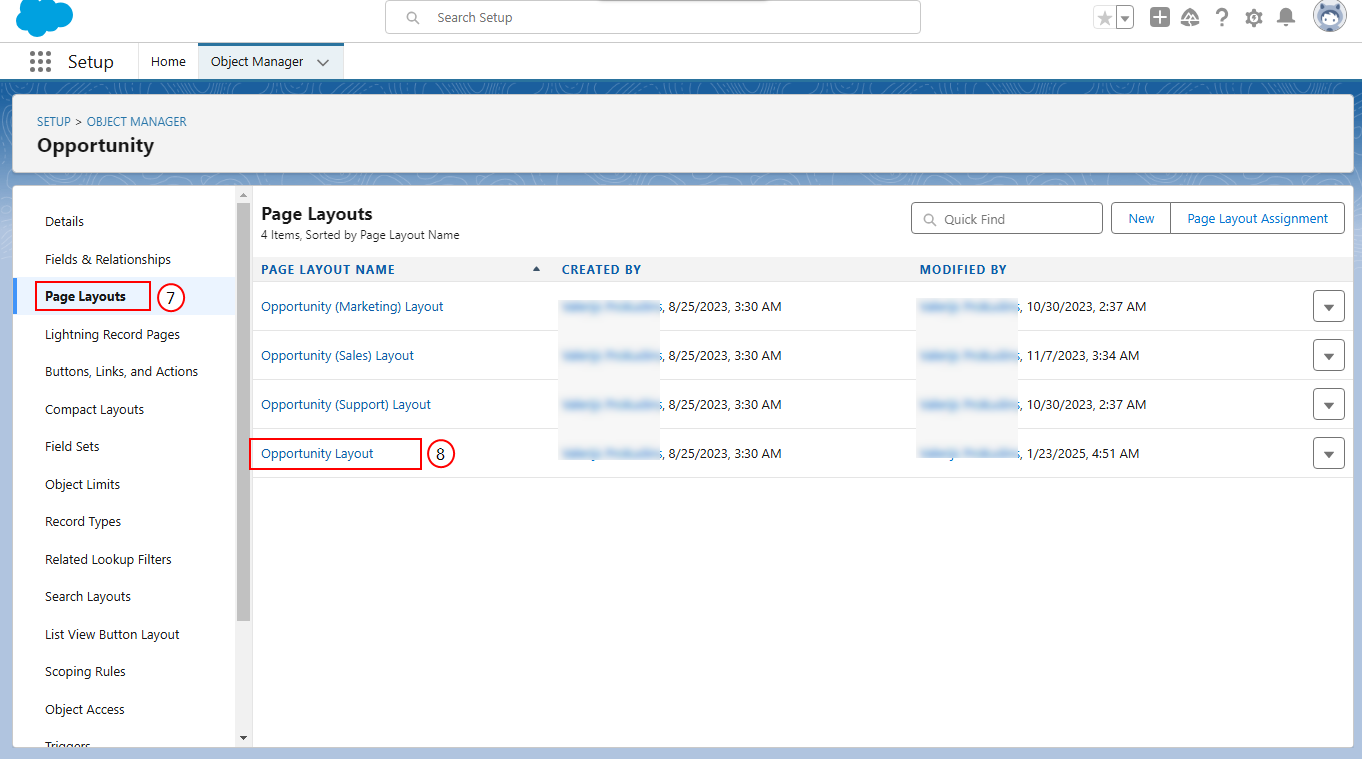Open the user profile avatar
This screenshot has height=759, width=1362.
pyautogui.click(x=1330, y=17)
